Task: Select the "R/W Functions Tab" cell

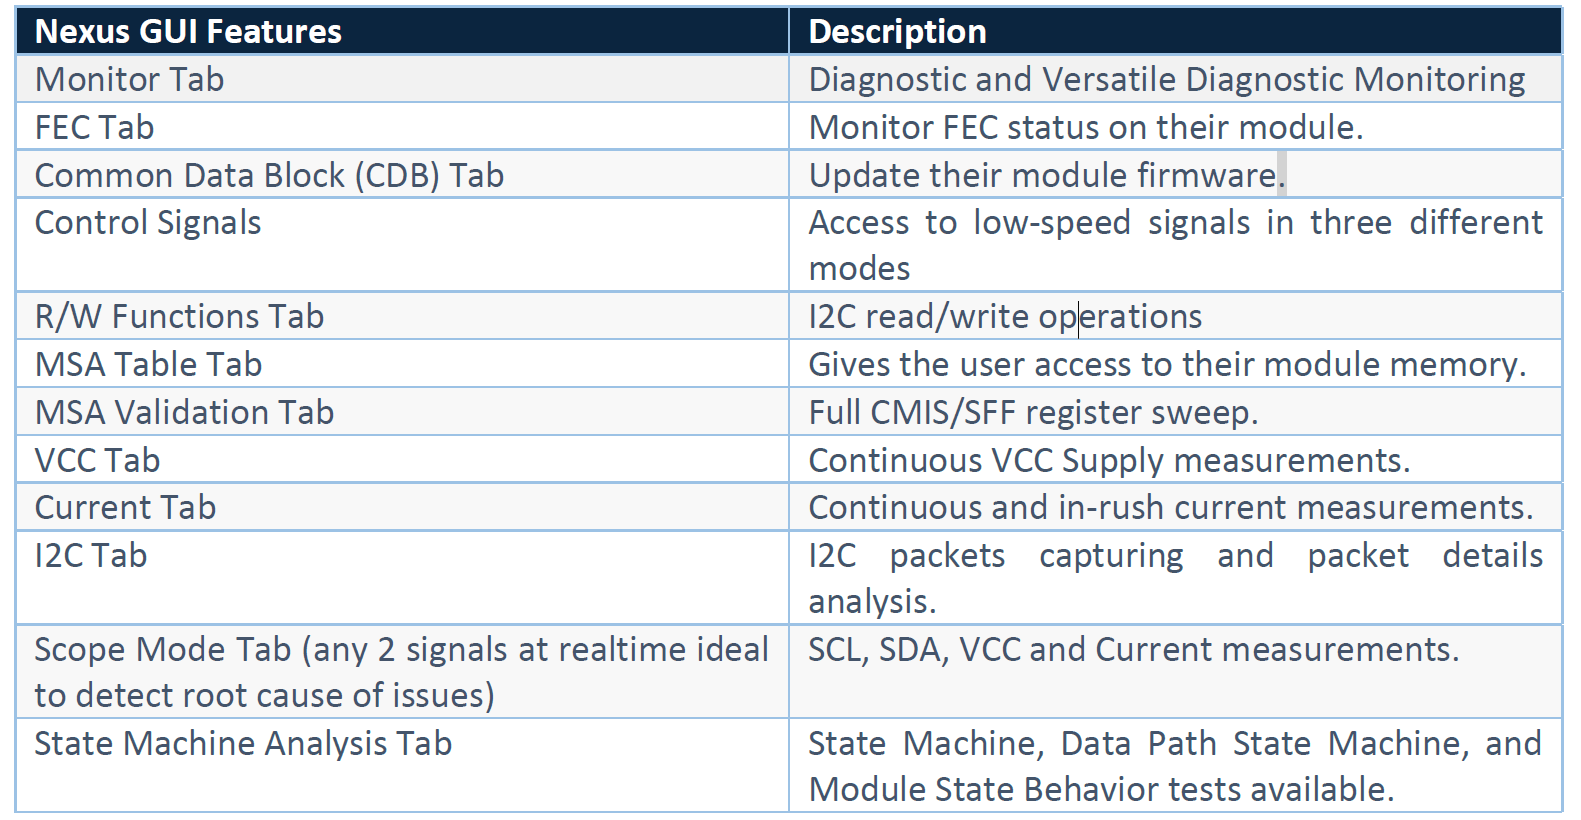Action: point(179,317)
